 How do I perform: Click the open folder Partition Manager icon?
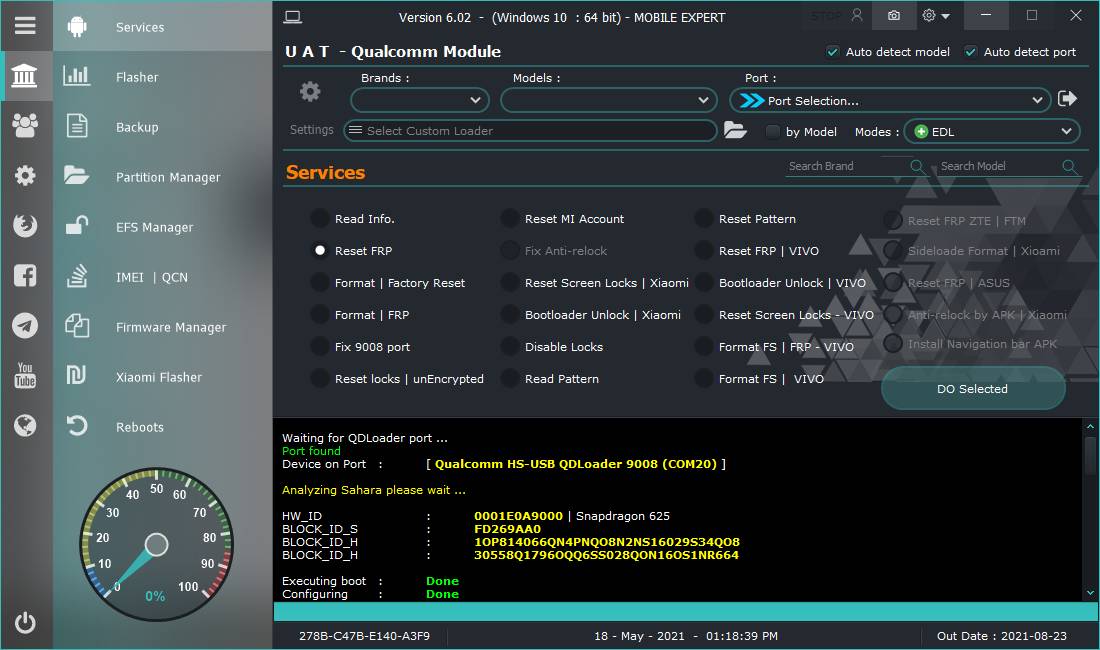76,175
